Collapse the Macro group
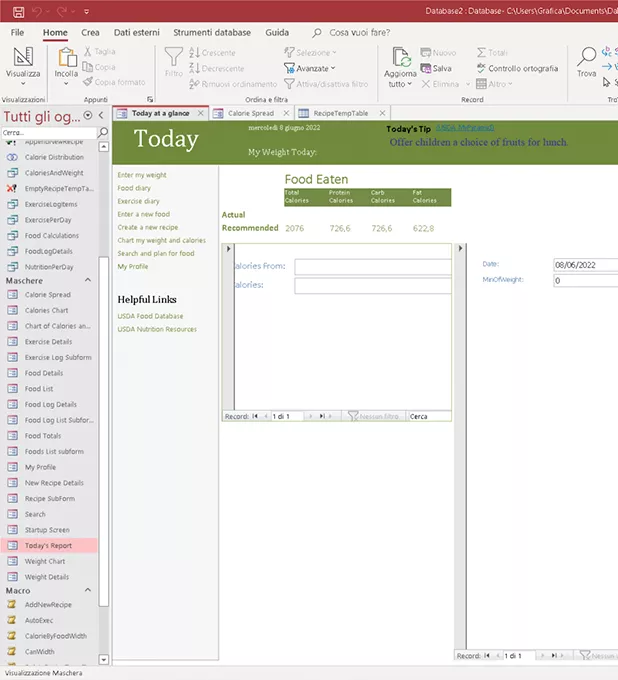 pos(88,590)
